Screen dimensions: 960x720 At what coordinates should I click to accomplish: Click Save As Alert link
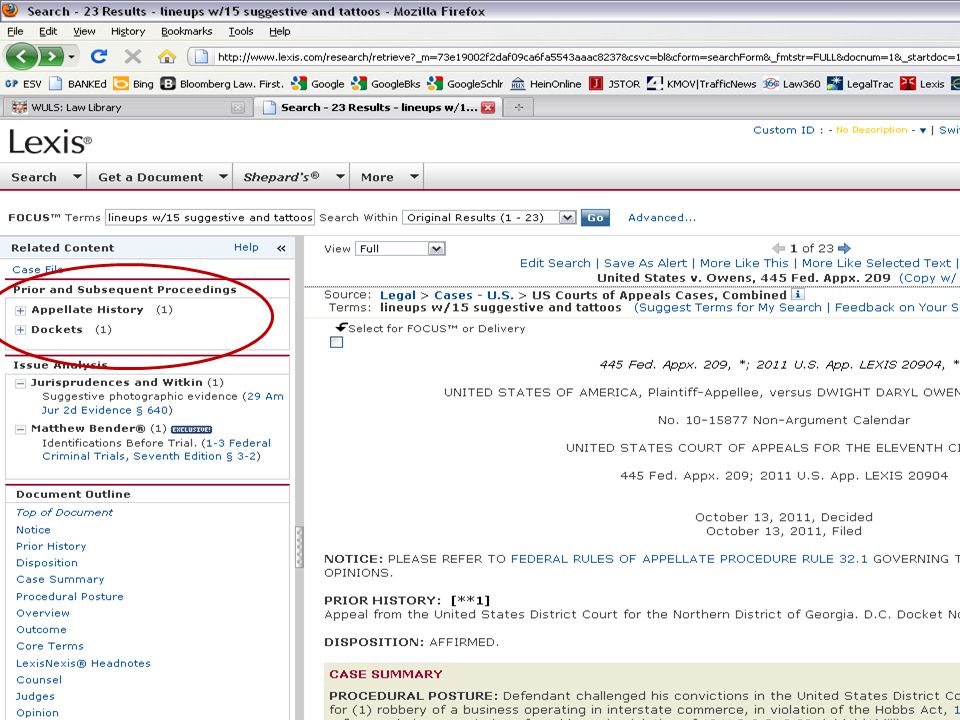(645, 263)
